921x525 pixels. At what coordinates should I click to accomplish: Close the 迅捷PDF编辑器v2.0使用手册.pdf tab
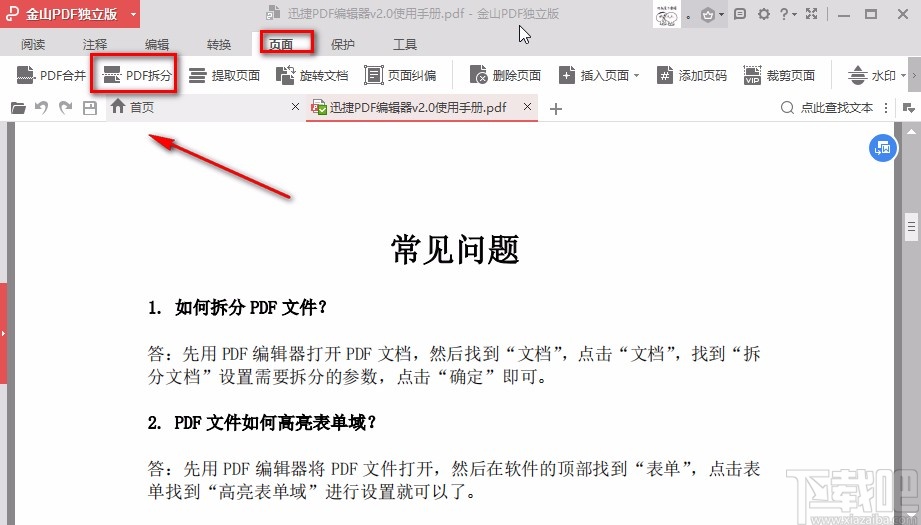(x=527, y=106)
